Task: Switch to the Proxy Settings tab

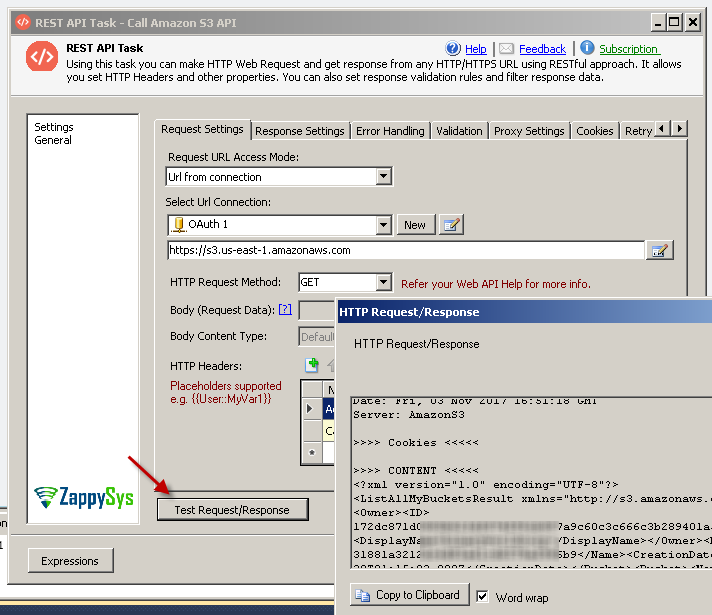Action: 529,131
